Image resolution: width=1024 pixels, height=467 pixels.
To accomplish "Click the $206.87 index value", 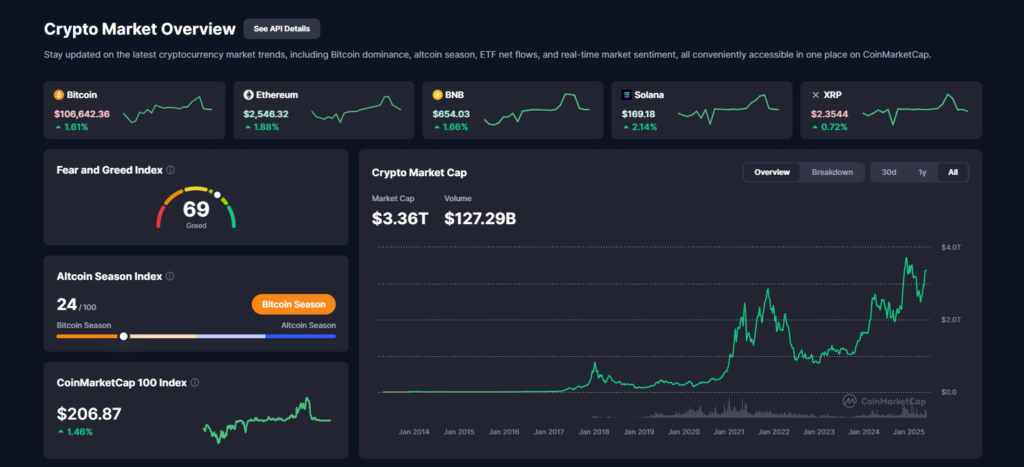I will [89, 413].
